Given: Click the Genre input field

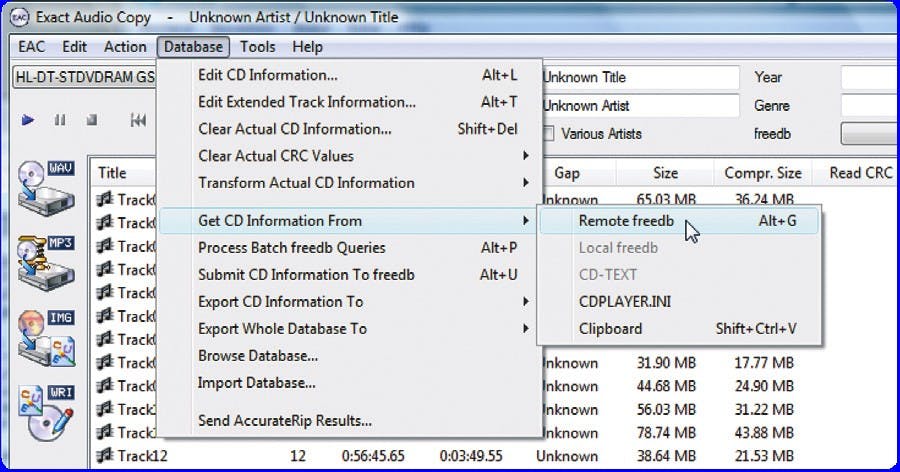Looking at the screenshot, I should 870,106.
